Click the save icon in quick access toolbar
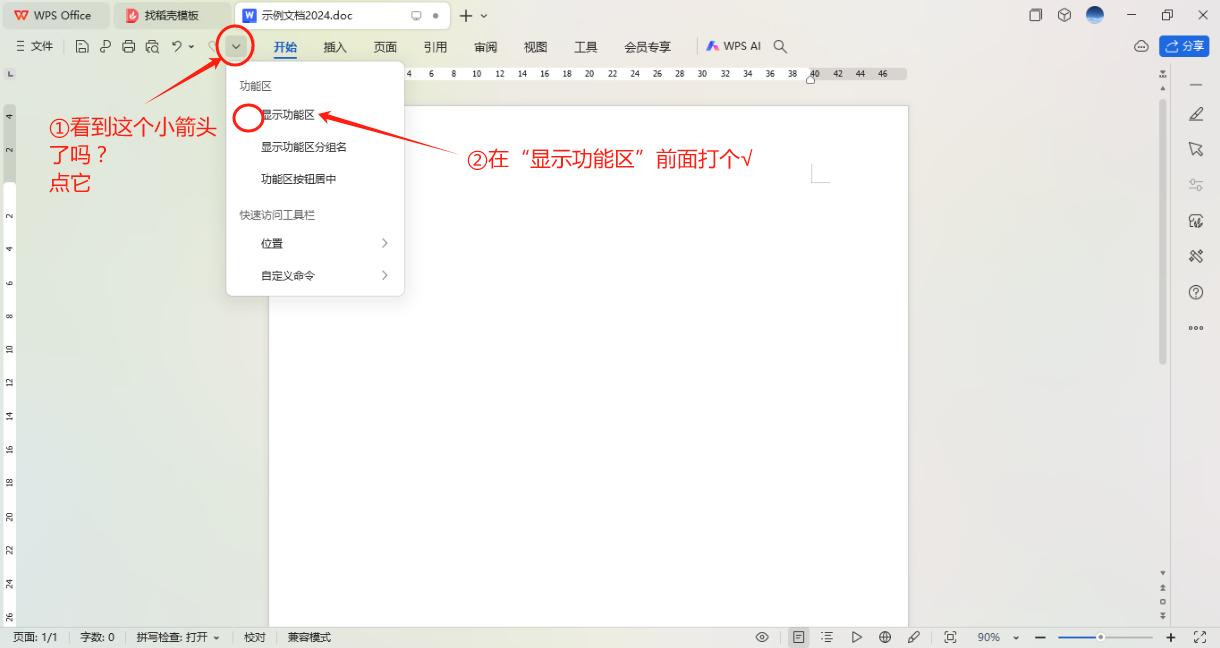Screen dimensions: 1220x648 [x=83, y=46]
